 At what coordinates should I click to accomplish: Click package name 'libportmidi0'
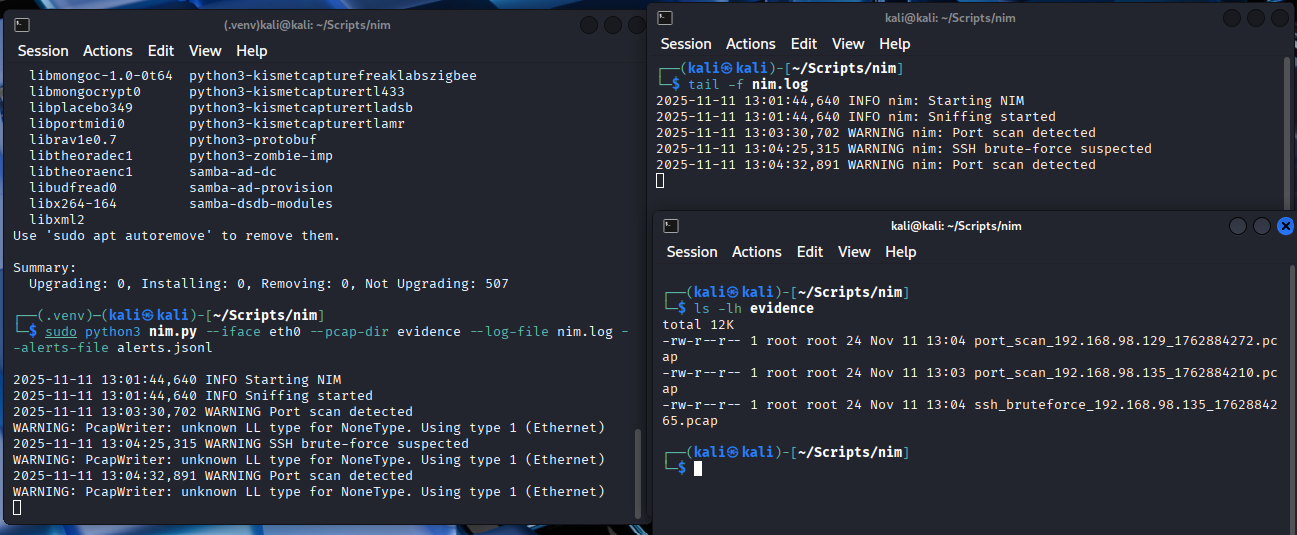(x=77, y=123)
